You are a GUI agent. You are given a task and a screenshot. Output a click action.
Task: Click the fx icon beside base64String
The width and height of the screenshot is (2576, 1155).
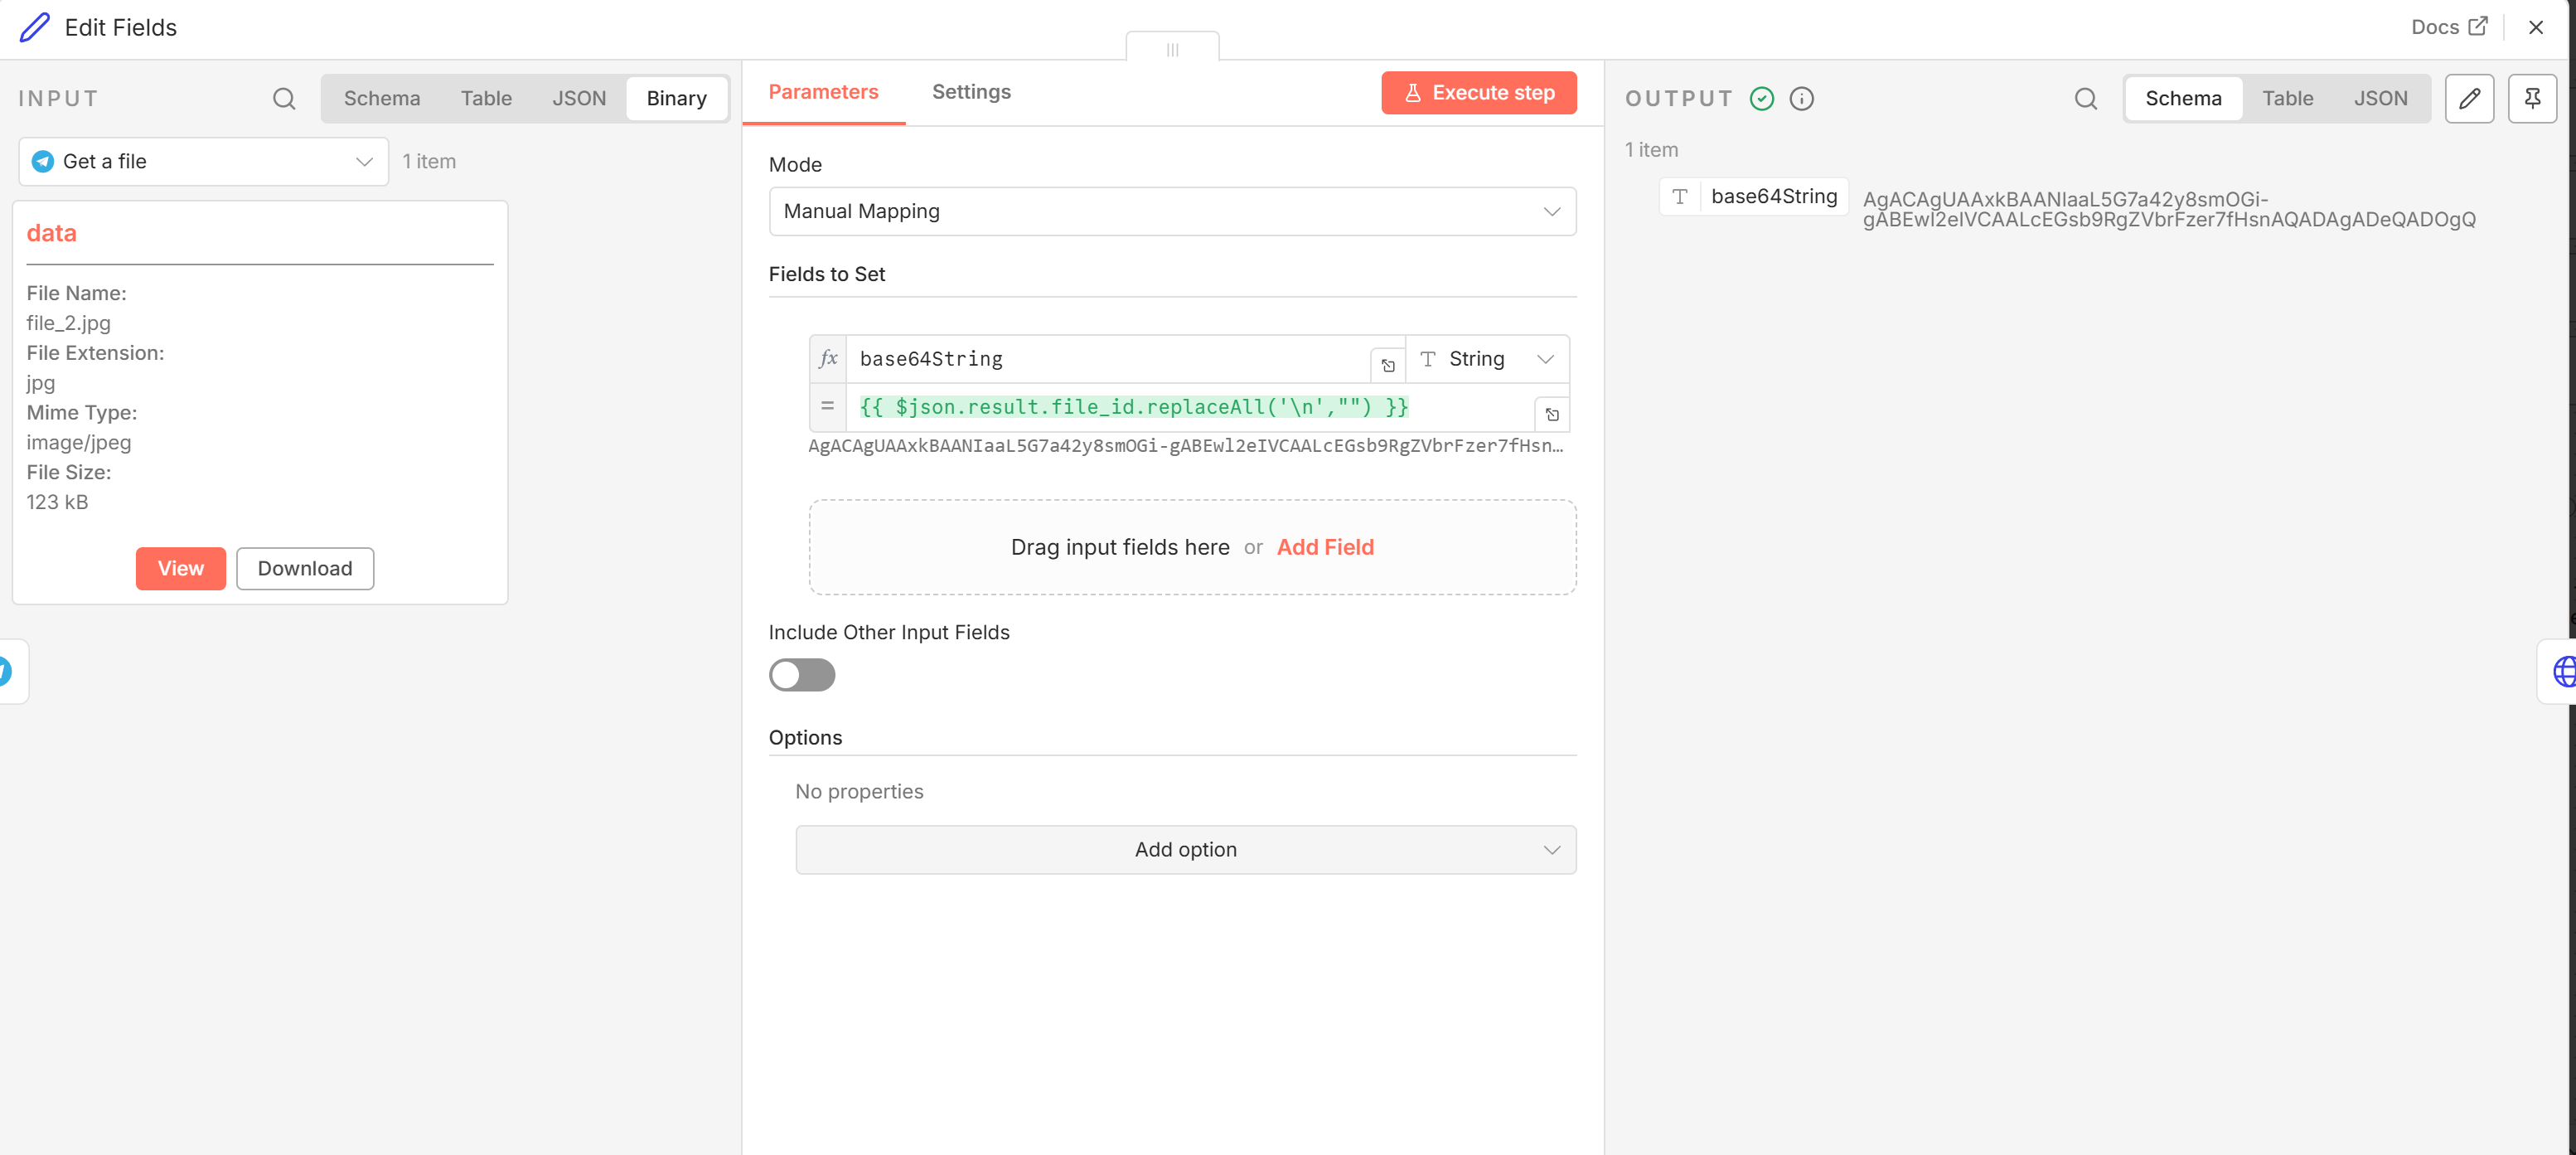tap(828, 359)
